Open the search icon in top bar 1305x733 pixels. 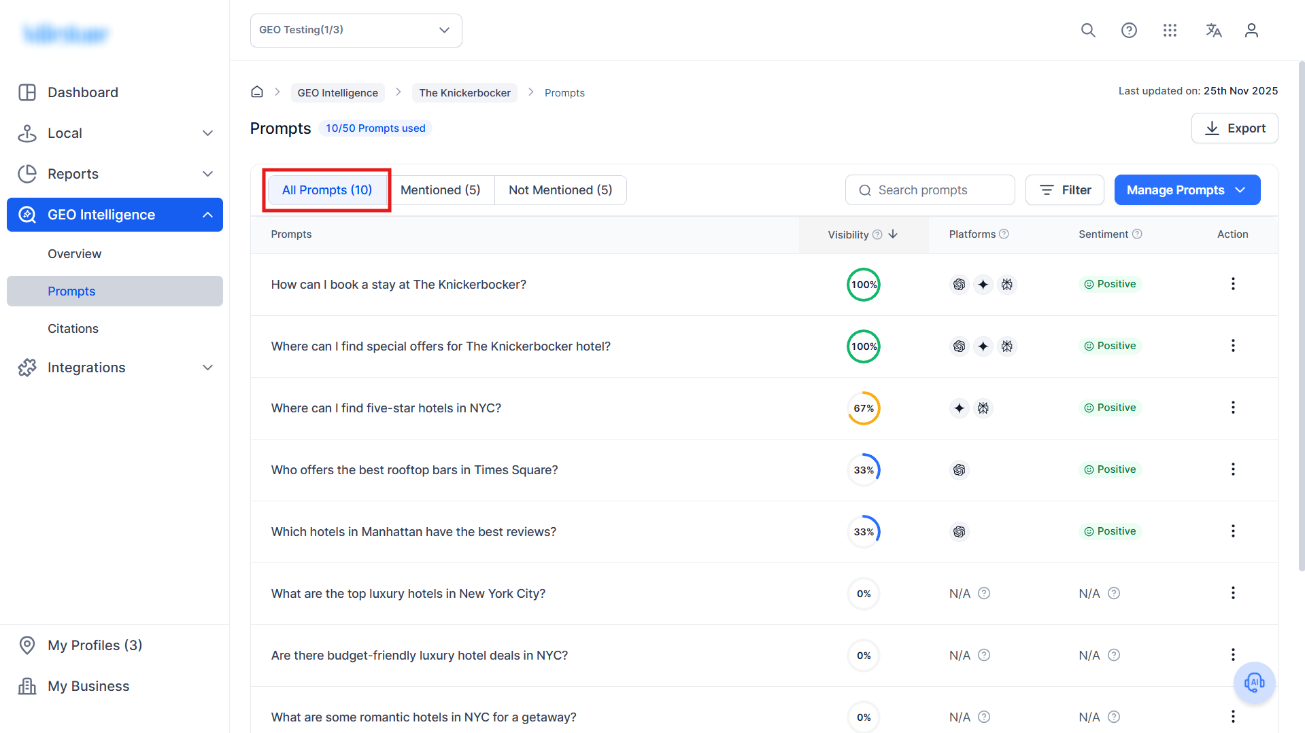(1088, 31)
